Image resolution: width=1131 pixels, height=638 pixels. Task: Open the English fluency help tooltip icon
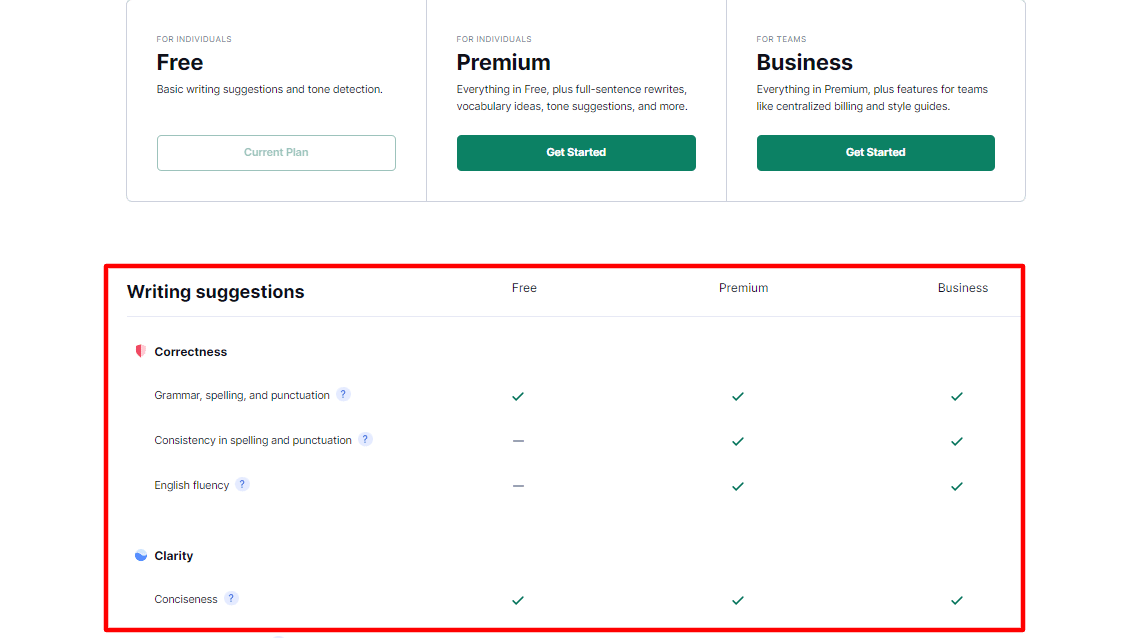[242, 484]
